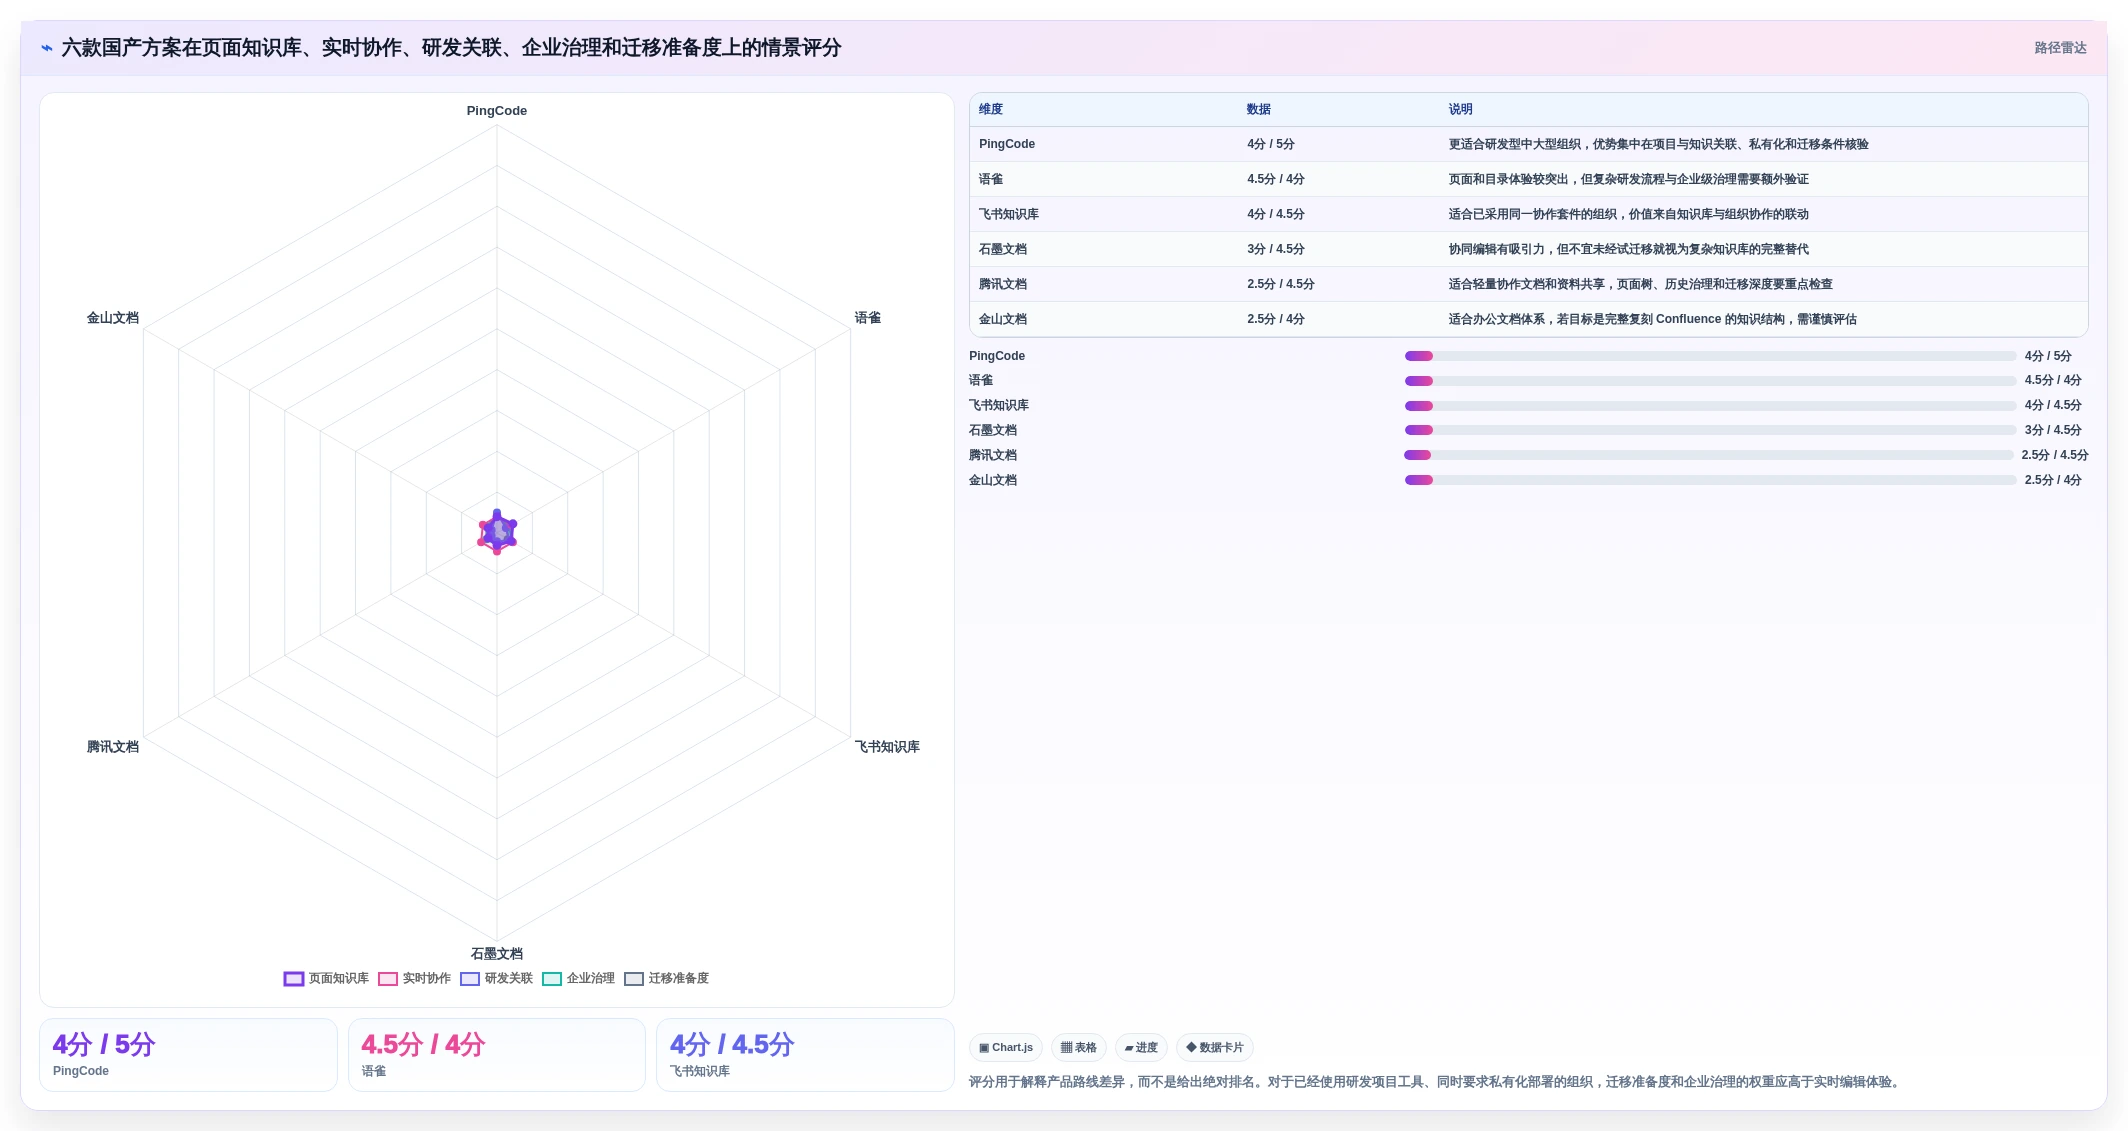The height and width of the screenshot is (1131, 2128).
Task: Click the 说明 column header
Action: click(1461, 109)
